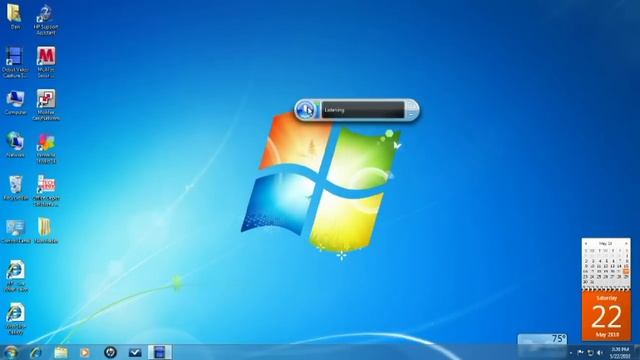Click the checkmark taskbar icon
The width and height of the screenshot is (640, 360).
pyautogui.click(x=135, y=352)
